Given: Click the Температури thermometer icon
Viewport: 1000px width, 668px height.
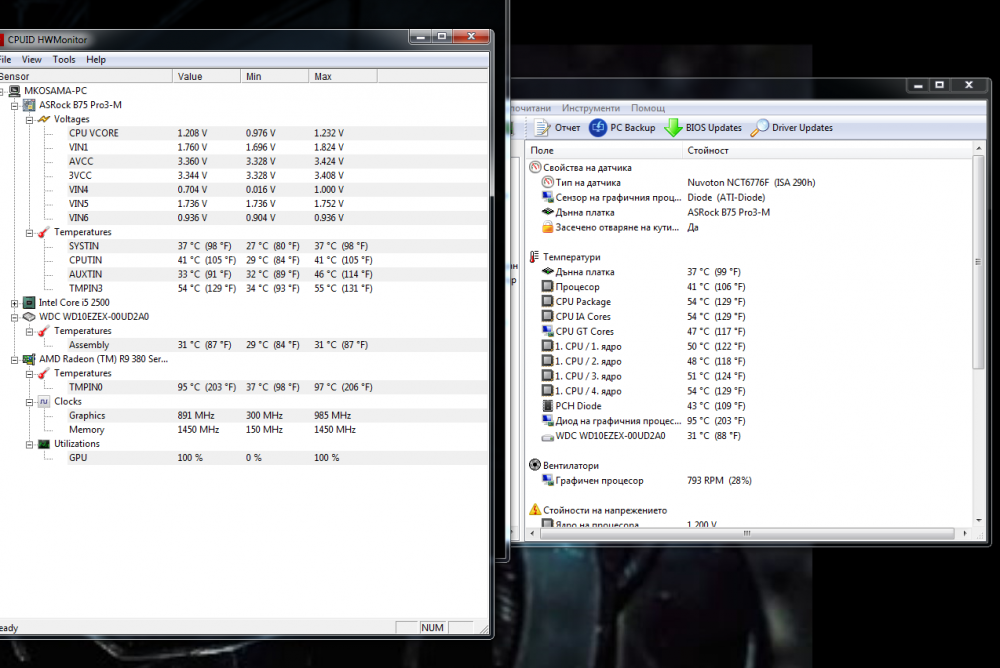Looking at the screenshot, I should (534, 256).
